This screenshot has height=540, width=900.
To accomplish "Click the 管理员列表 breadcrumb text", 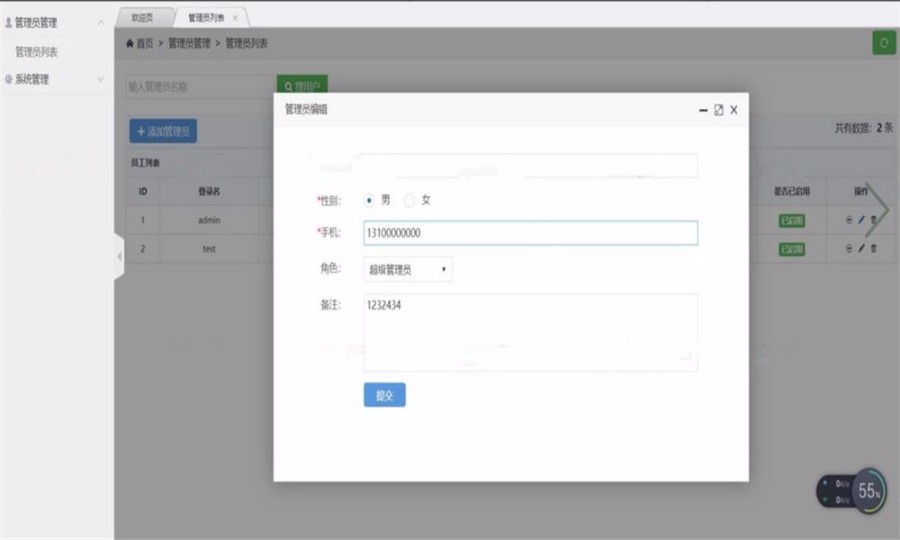I will pos(246,43).
